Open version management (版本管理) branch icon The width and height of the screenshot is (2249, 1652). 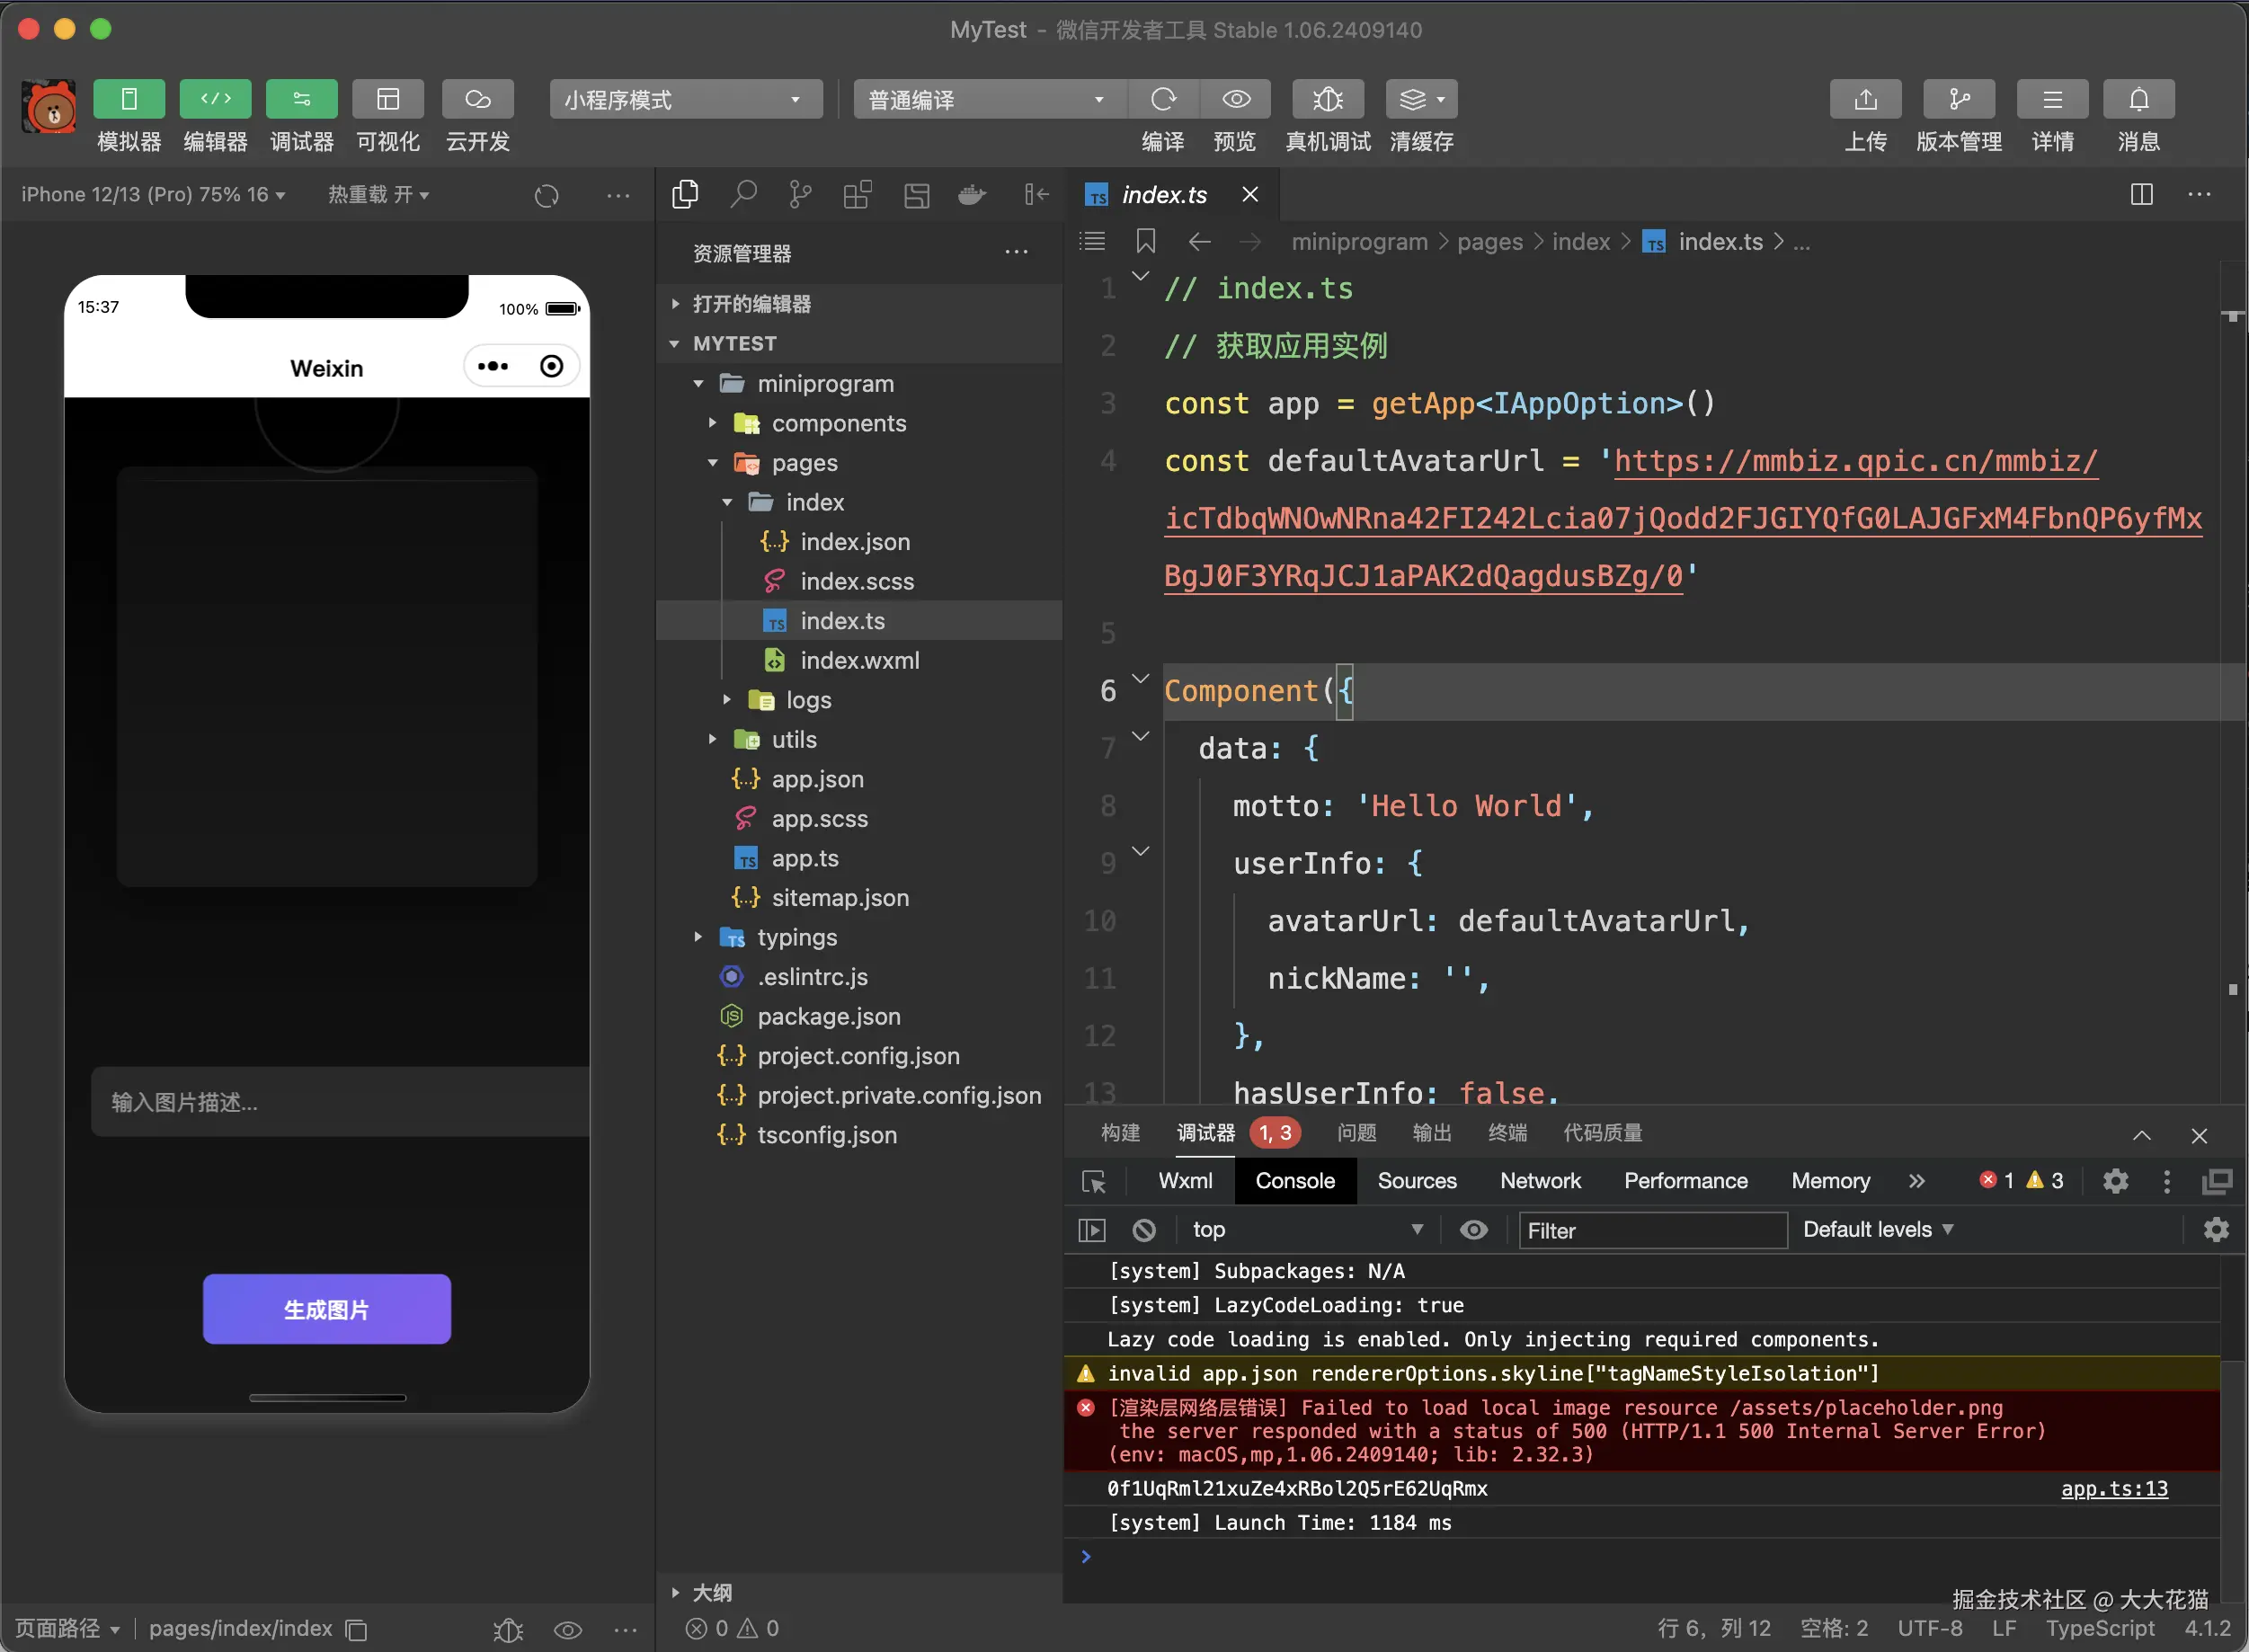[x=1958, y=99]
